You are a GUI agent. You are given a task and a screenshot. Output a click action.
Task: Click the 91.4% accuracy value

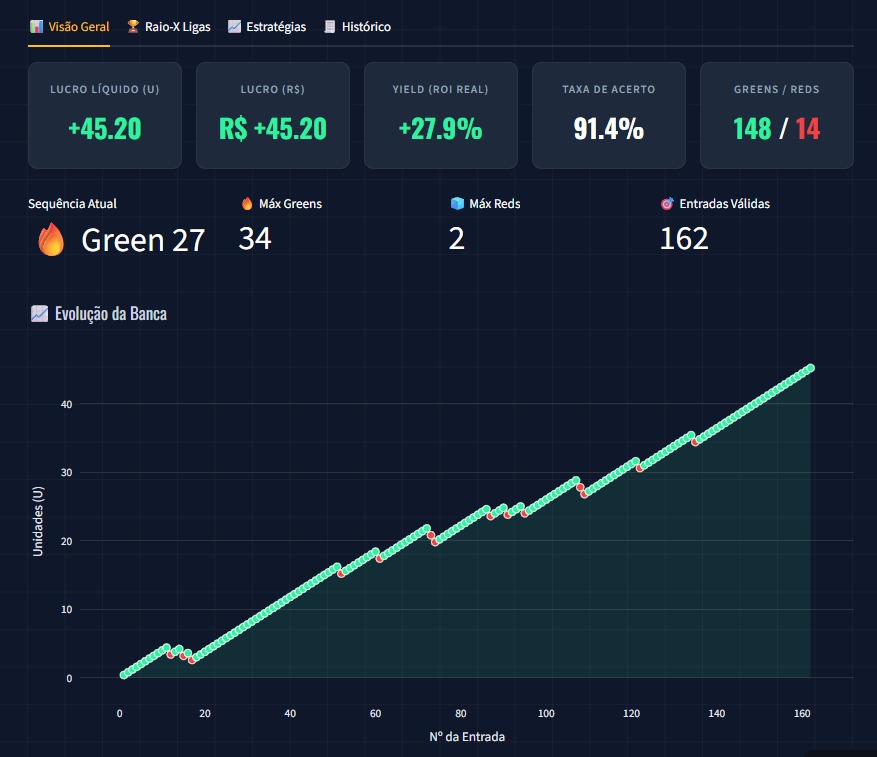609,129
